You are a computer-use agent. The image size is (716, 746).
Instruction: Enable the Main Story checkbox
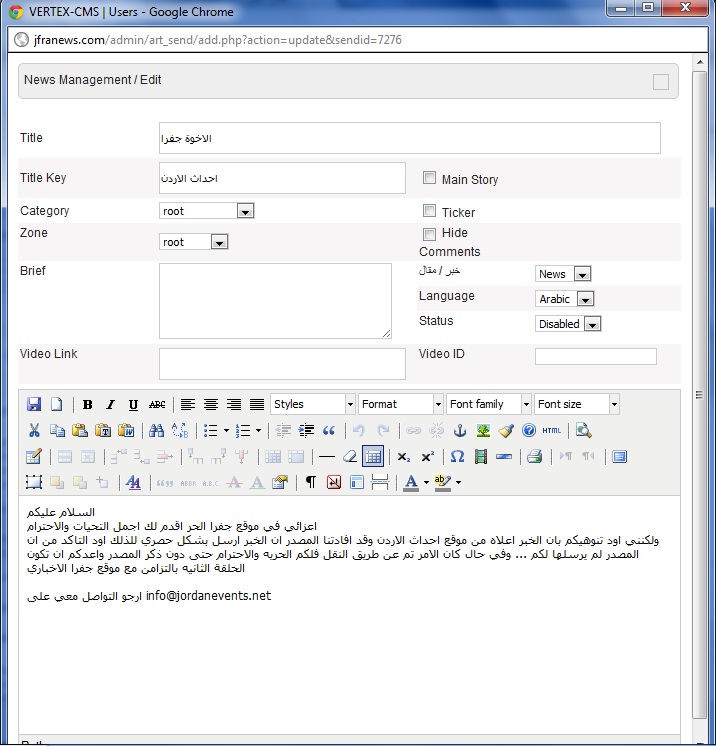pos(429,178)
